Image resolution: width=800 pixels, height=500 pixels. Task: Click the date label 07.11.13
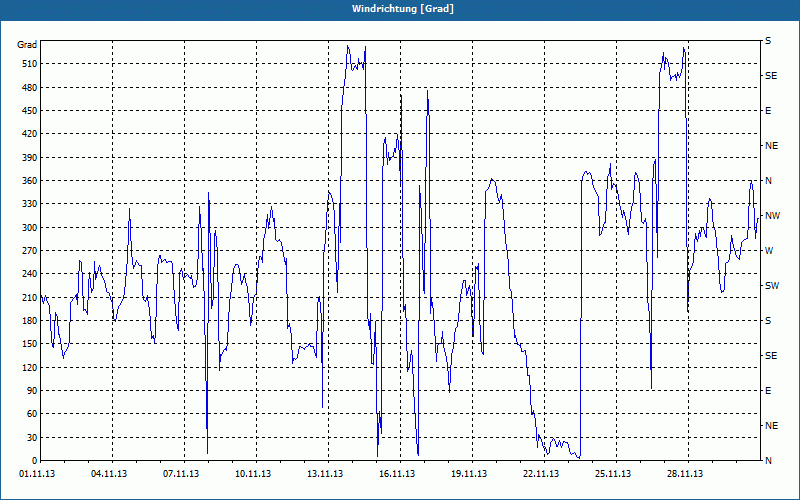pos(181,474)
